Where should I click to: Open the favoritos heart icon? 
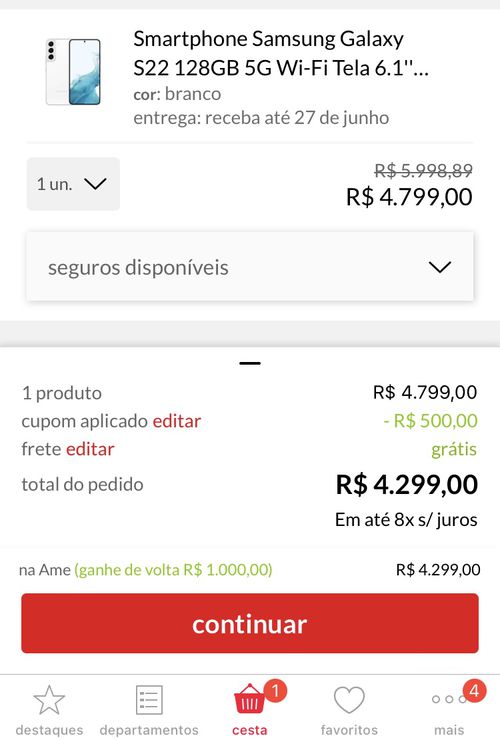coord(349,700)
